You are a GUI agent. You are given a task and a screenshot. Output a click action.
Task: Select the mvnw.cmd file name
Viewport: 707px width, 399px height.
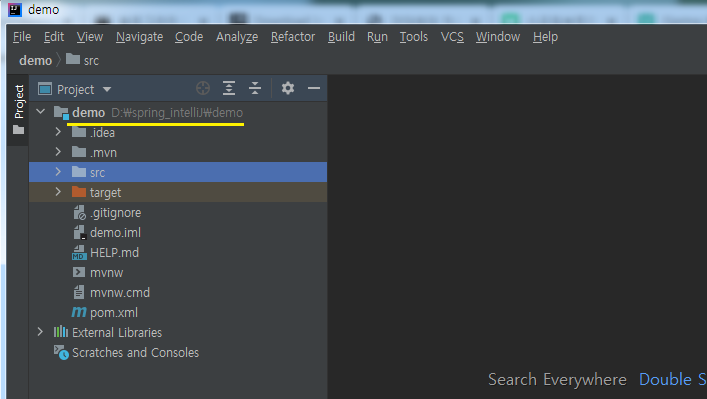point(120,293)
